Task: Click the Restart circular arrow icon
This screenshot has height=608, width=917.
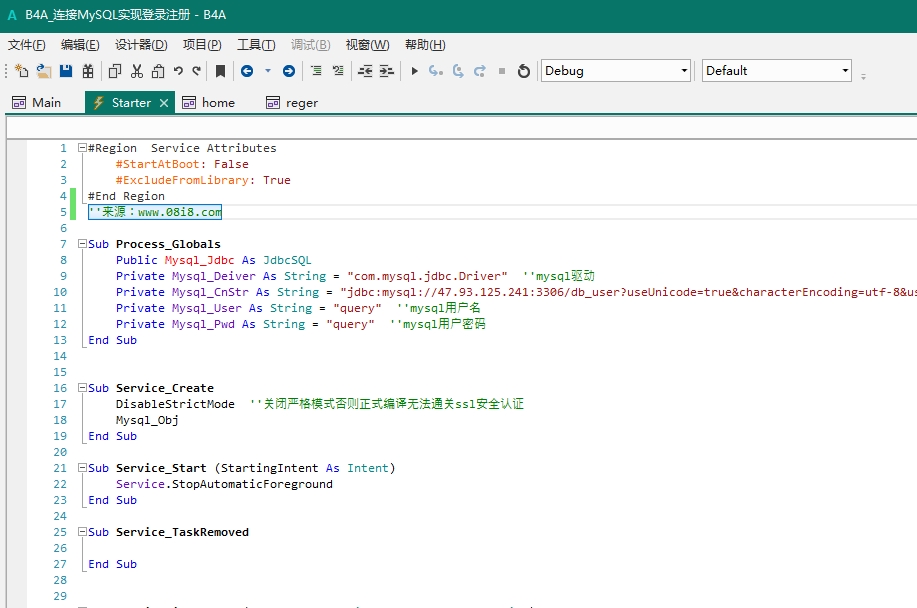Action: pos(523,71)
